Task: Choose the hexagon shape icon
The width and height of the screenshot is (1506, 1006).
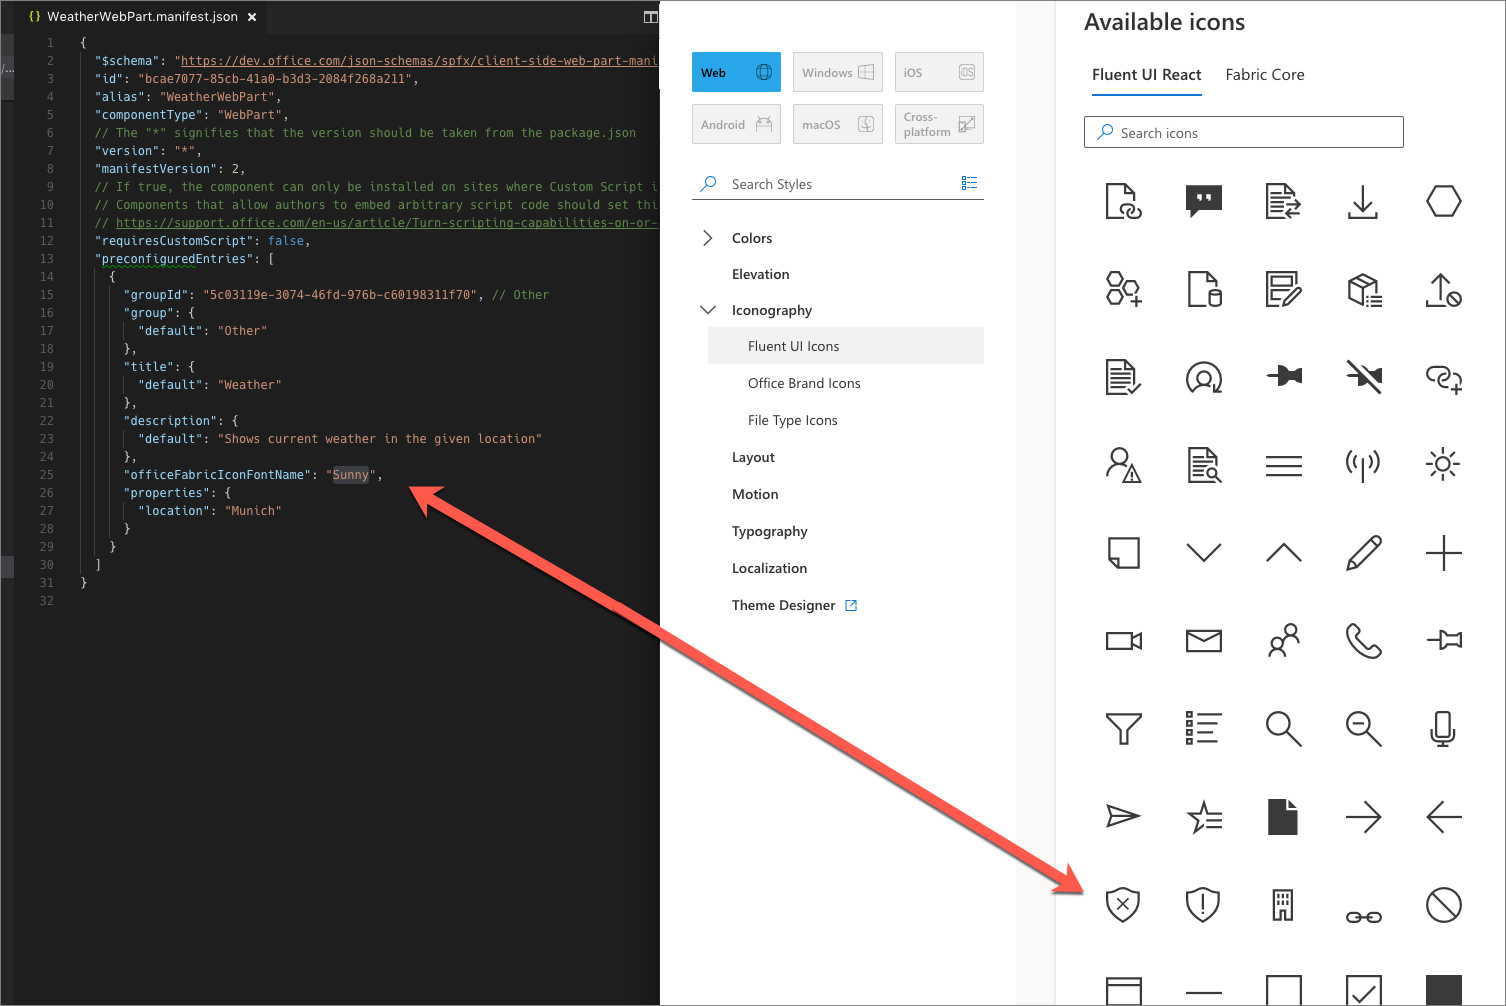Action: 1443,202
